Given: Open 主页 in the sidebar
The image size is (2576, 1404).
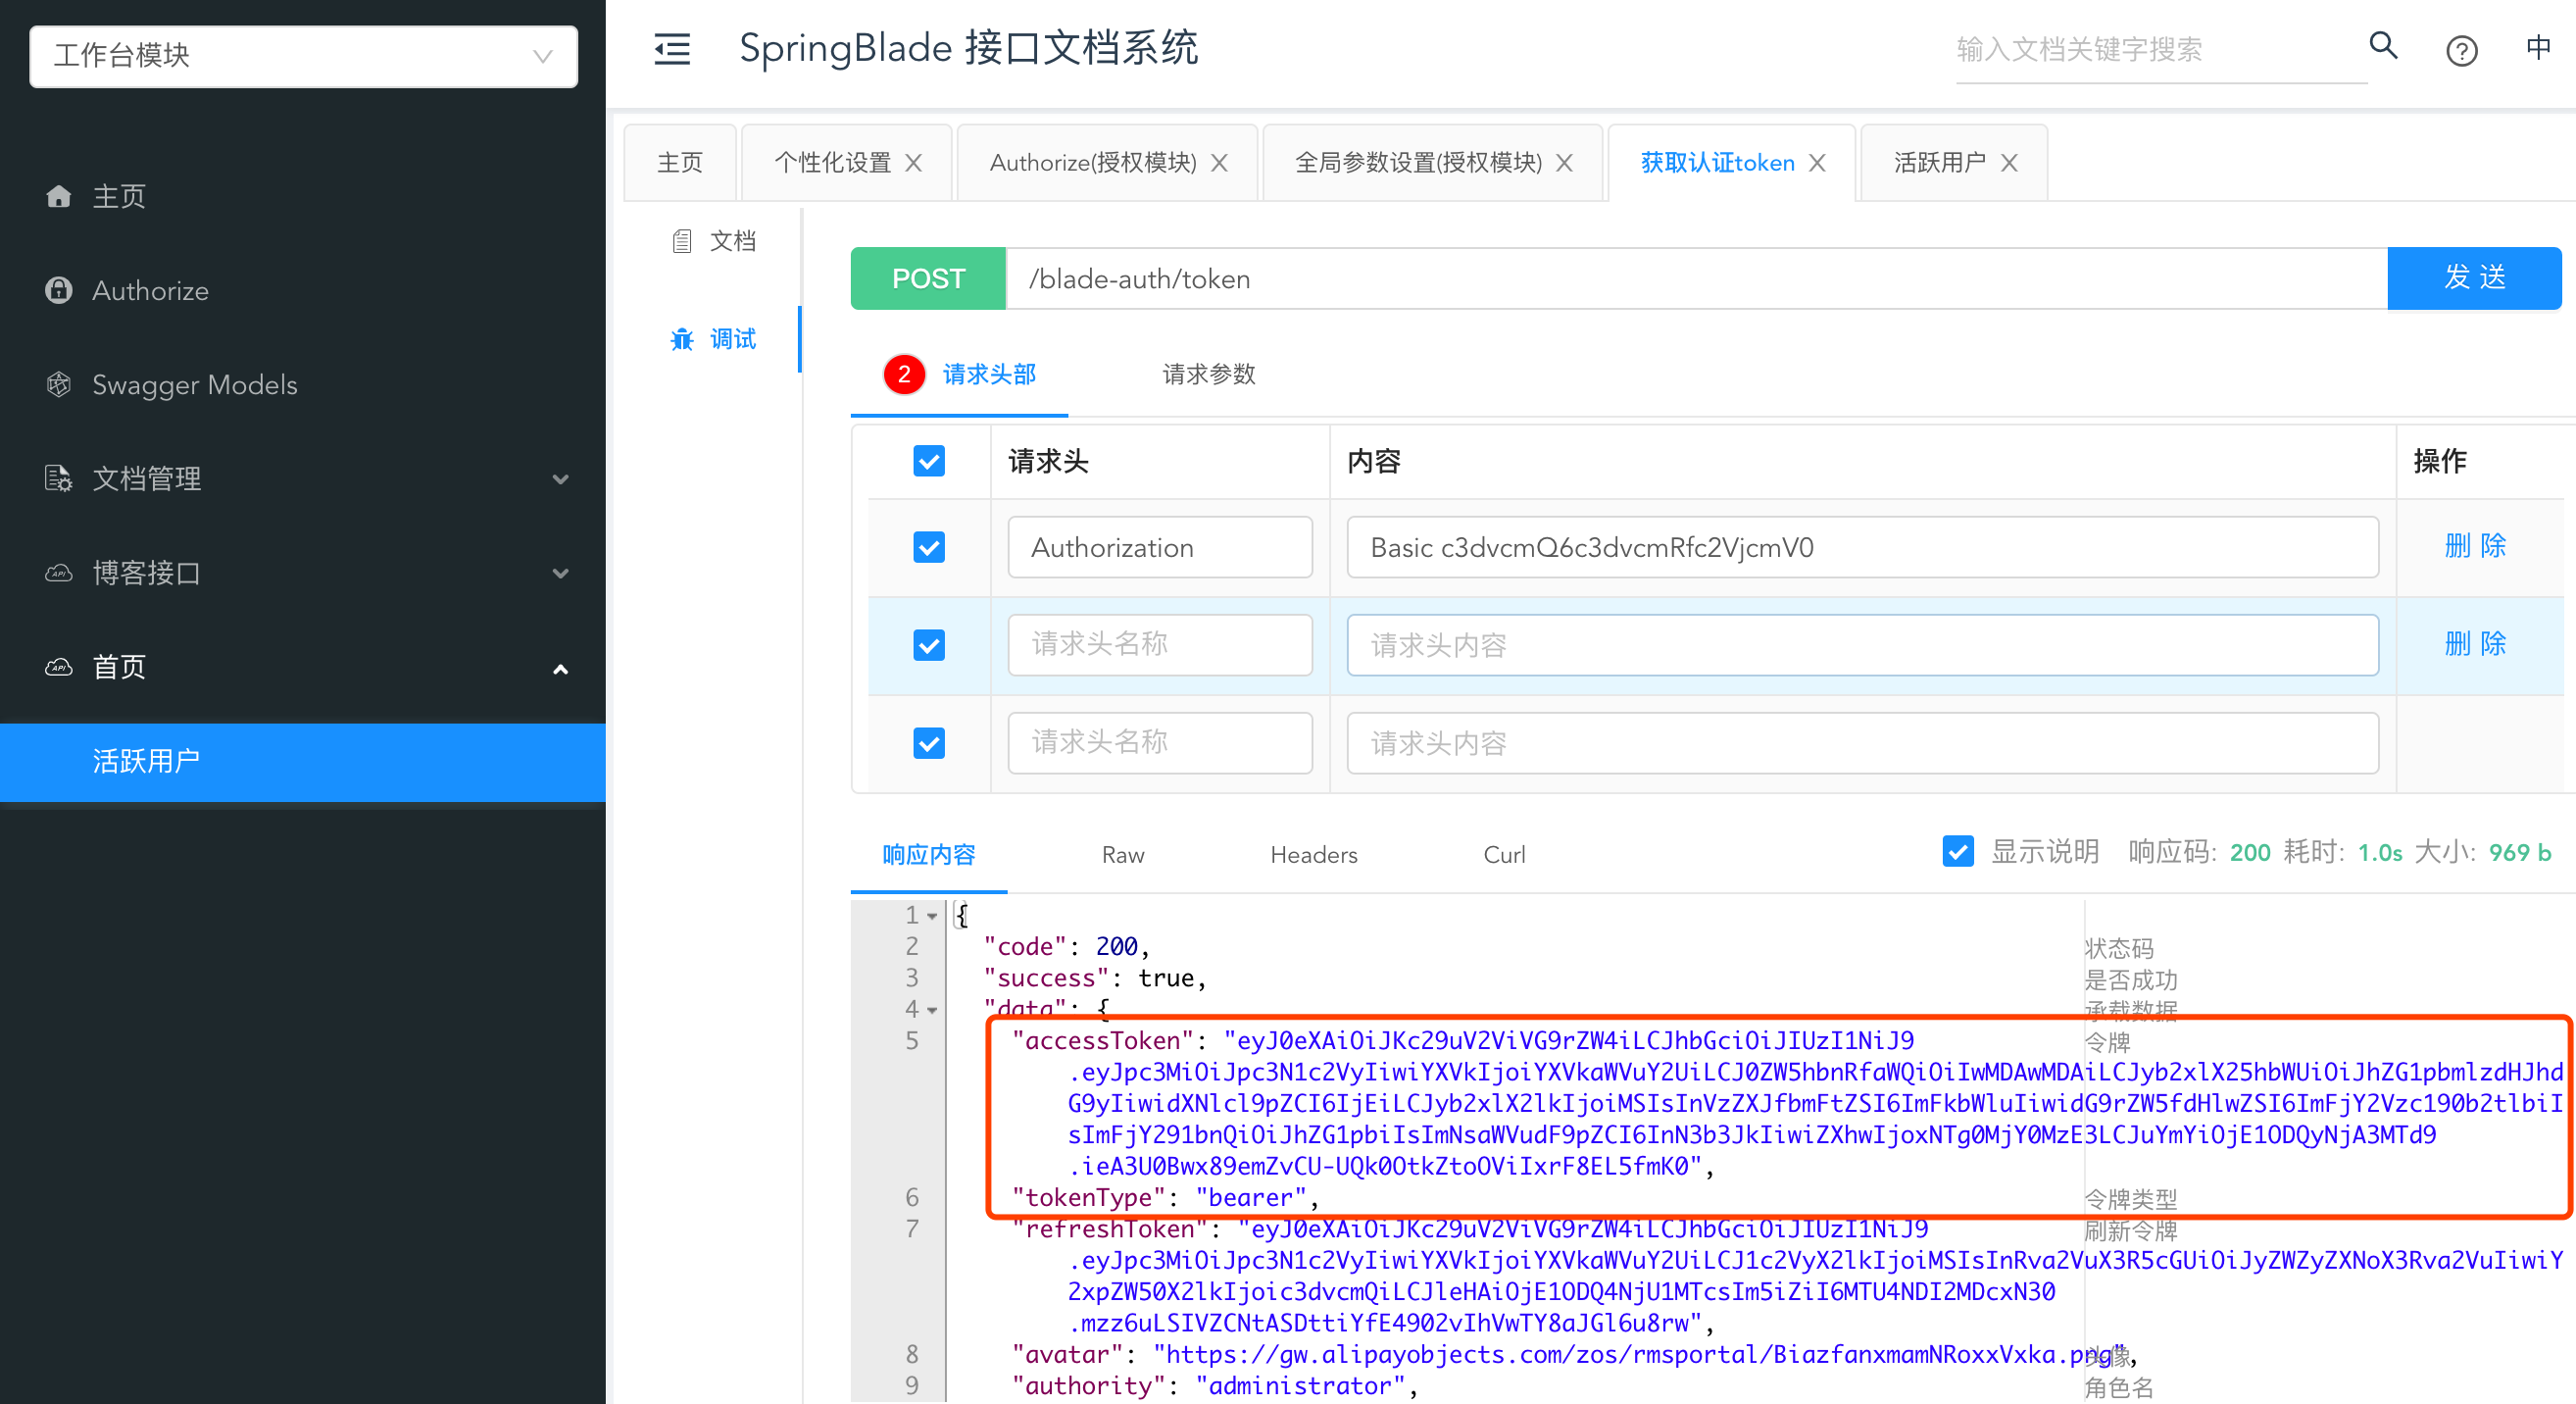Looking at the screenshot, I should [303, 196].
